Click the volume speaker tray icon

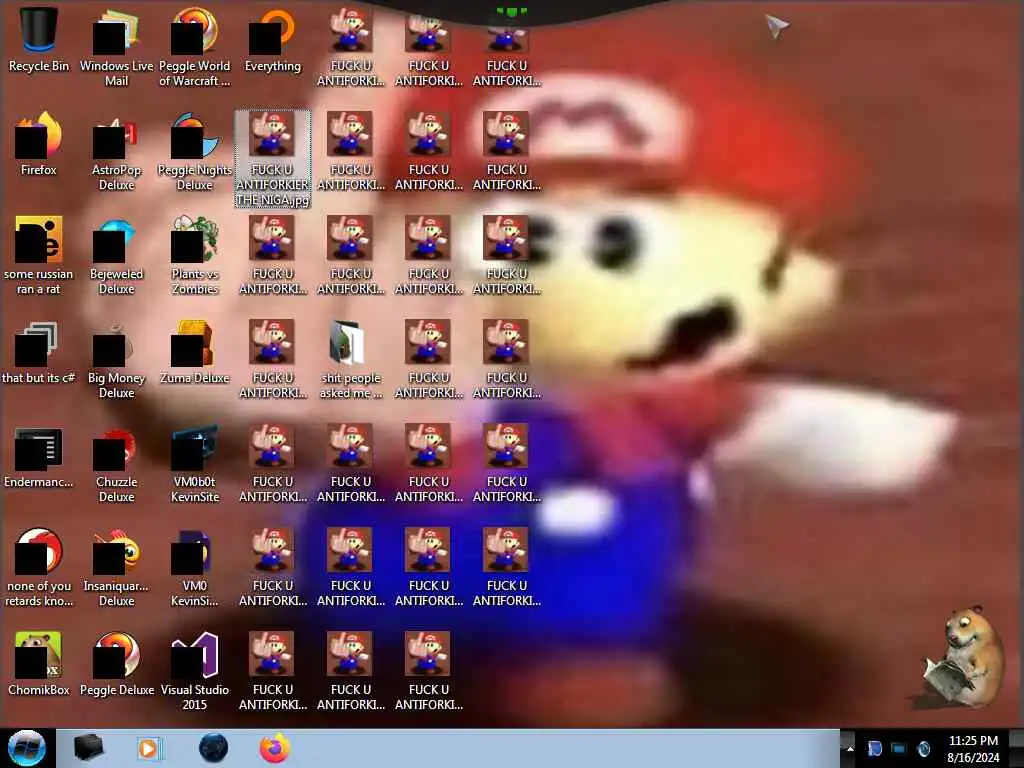coord(923,749)
